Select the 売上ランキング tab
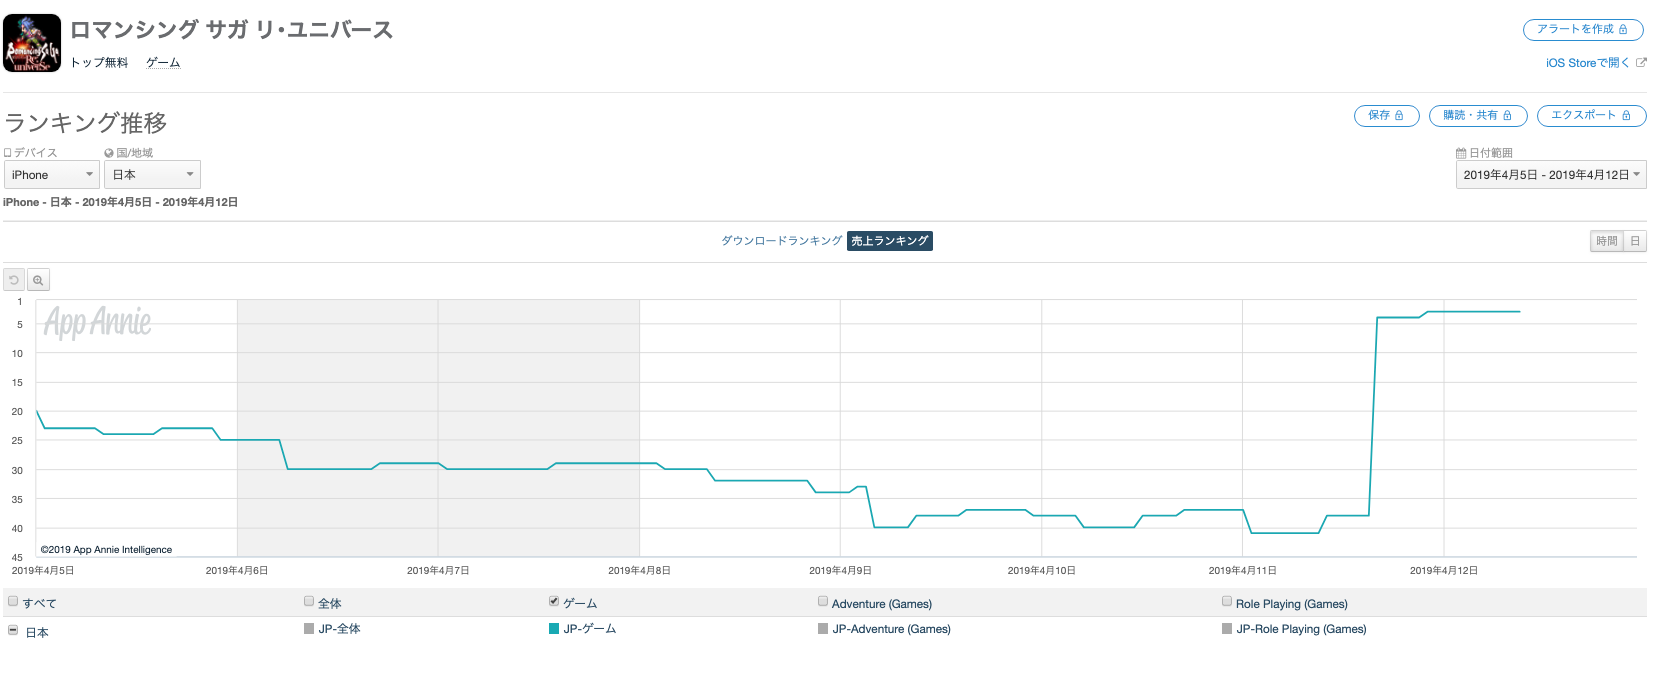Viewport: 1658px width, 674px height. (890, 241)
